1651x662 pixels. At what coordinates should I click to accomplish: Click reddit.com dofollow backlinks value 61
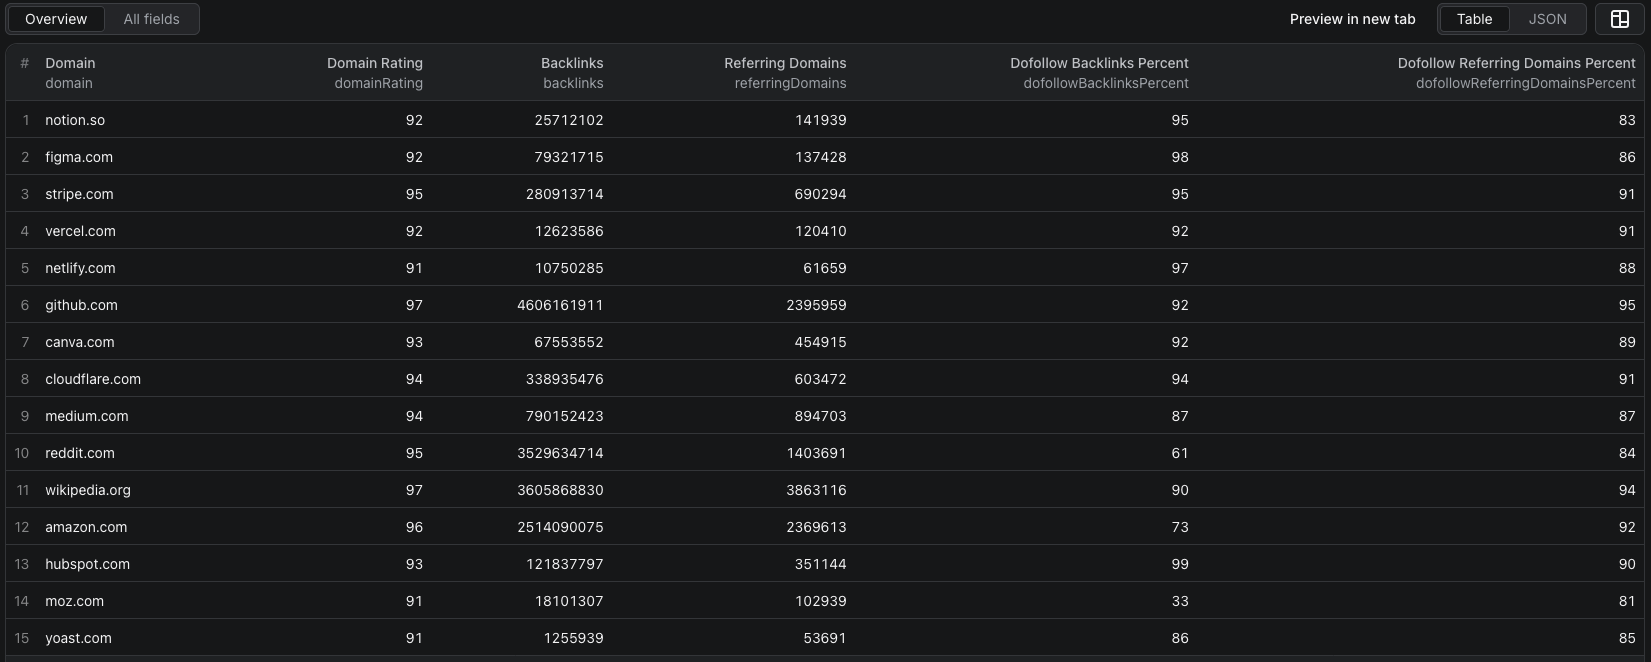coord(1180,453)
